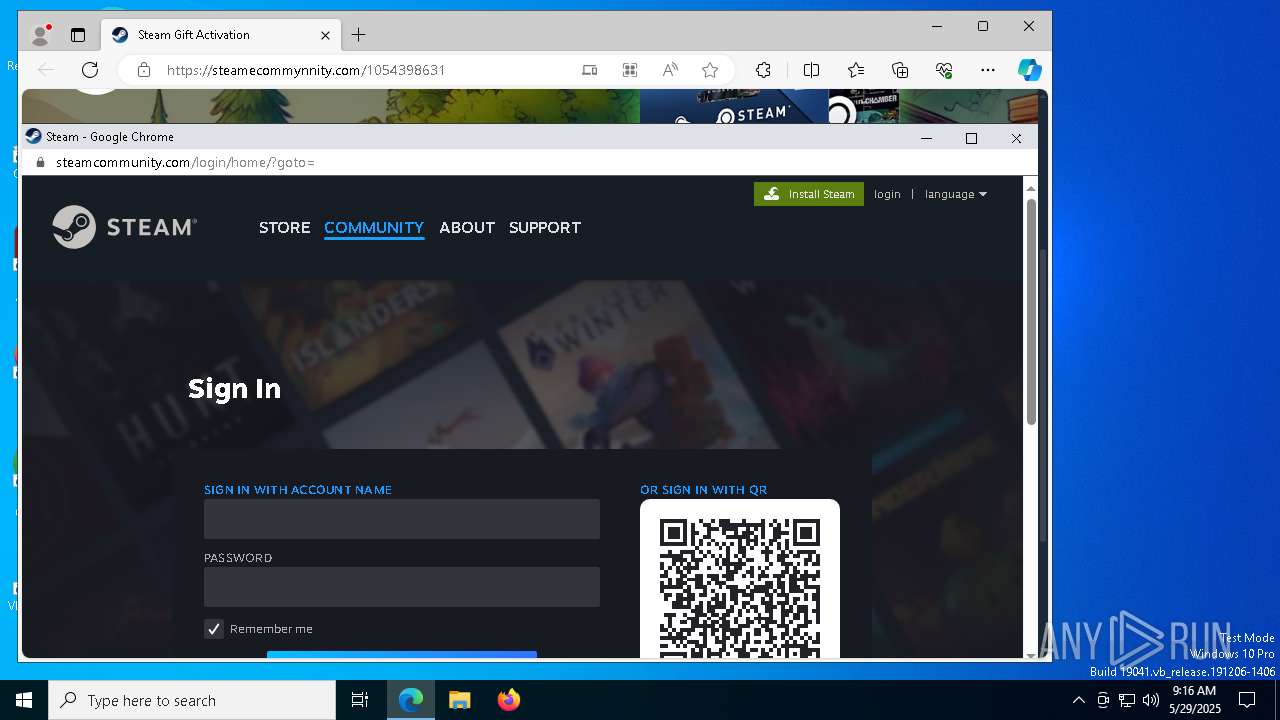This screenshot has width=1280, height=720.
Task: Open volume tray icon
Action: click(x=1151, y=700)
